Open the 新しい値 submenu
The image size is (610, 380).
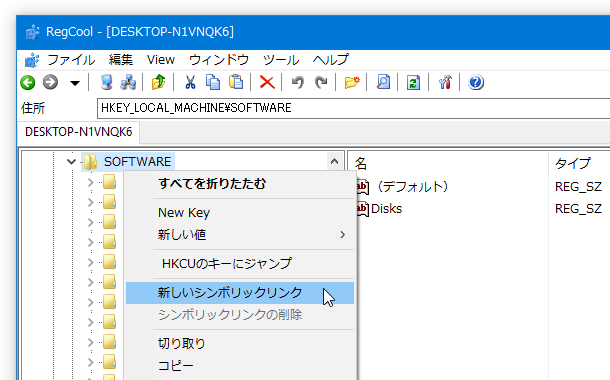coord(240,235)
